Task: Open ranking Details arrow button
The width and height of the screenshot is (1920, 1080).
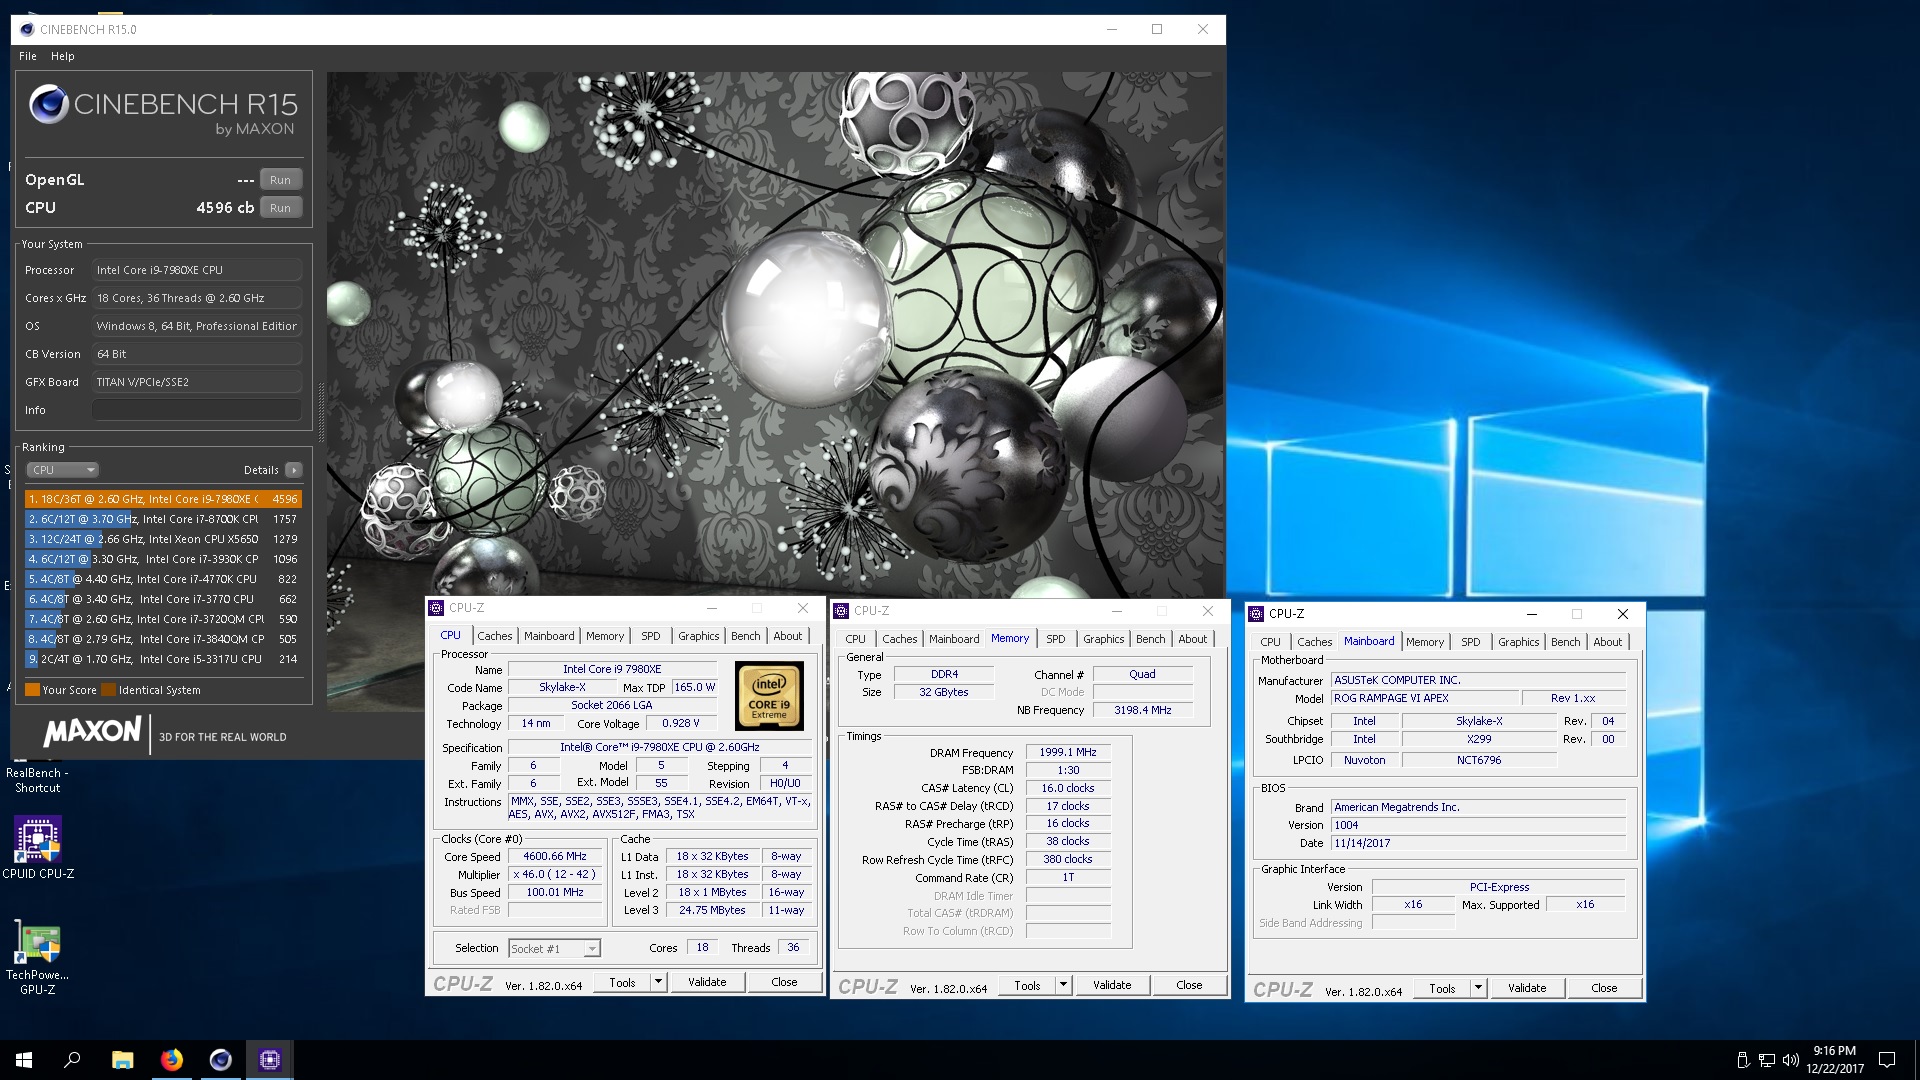Action: point(294,470)
